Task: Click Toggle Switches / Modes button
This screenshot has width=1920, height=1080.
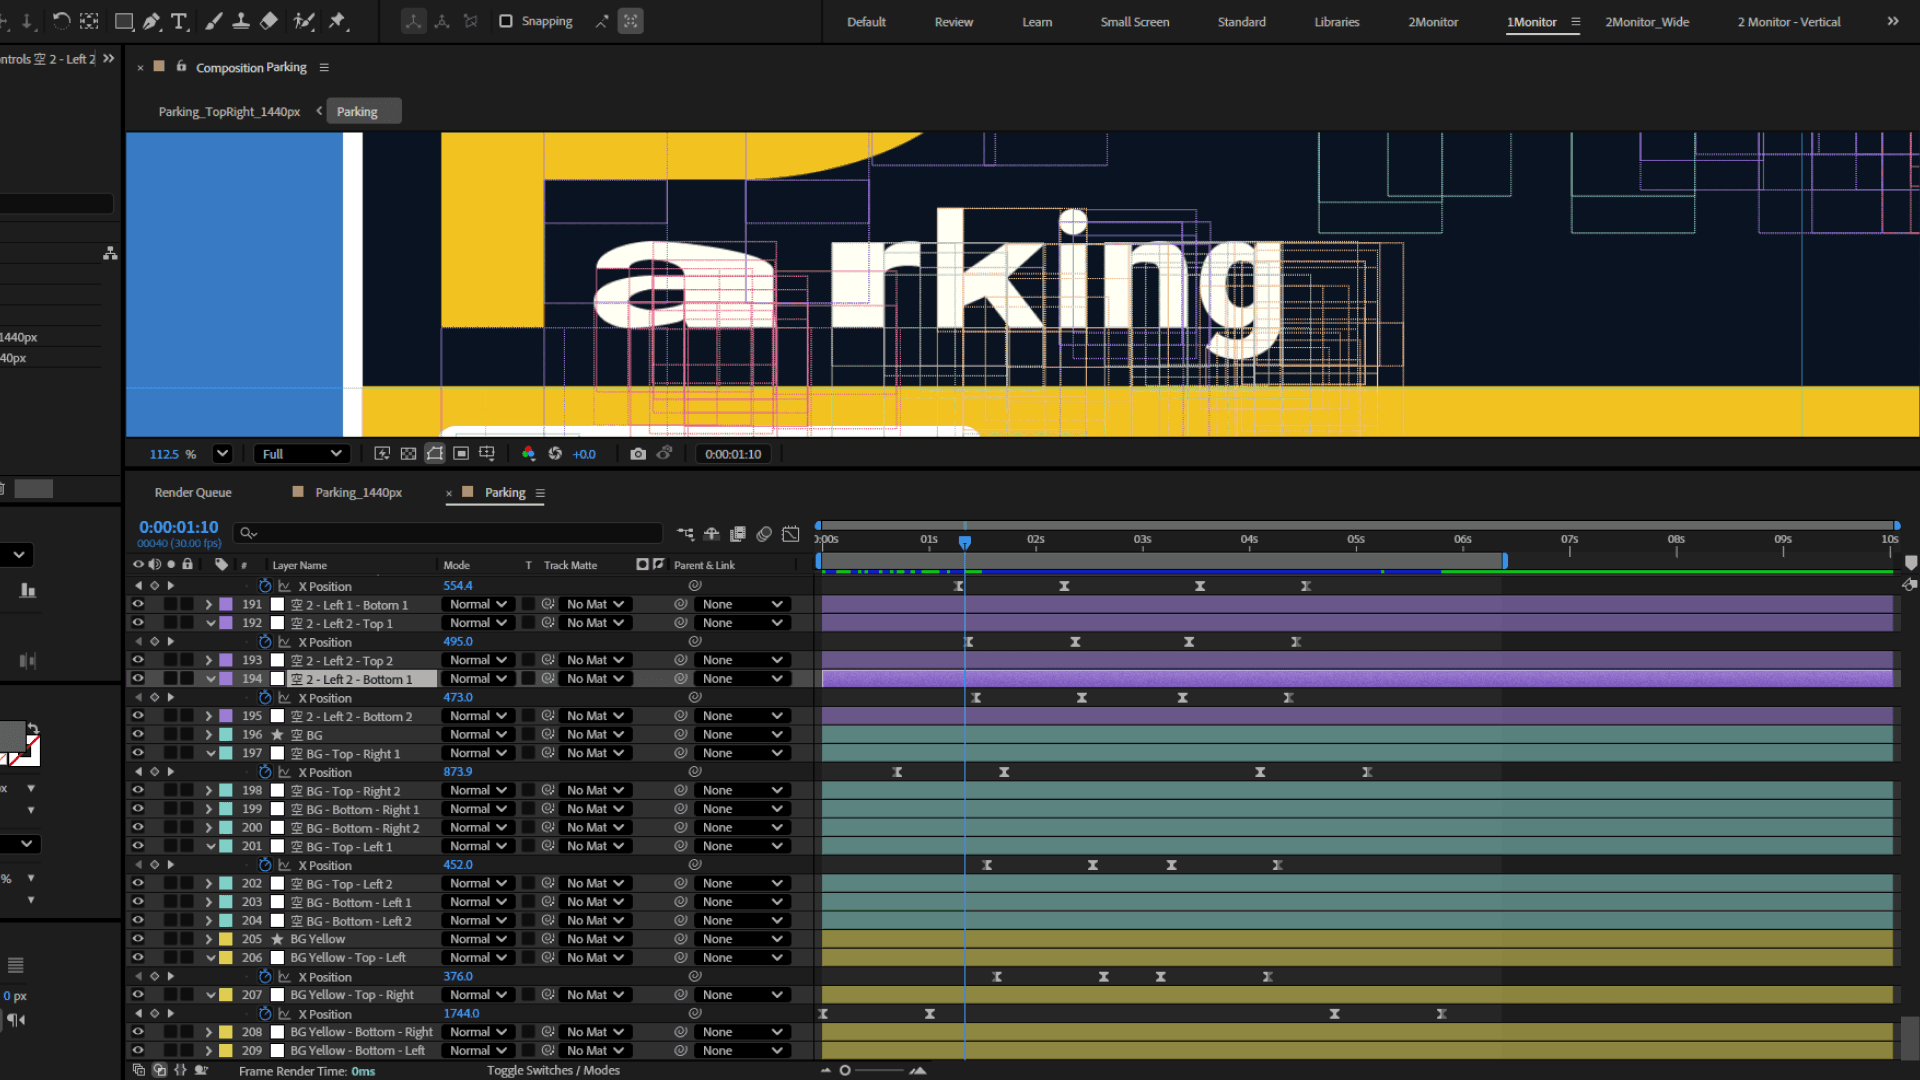Action: point(553,1070)
